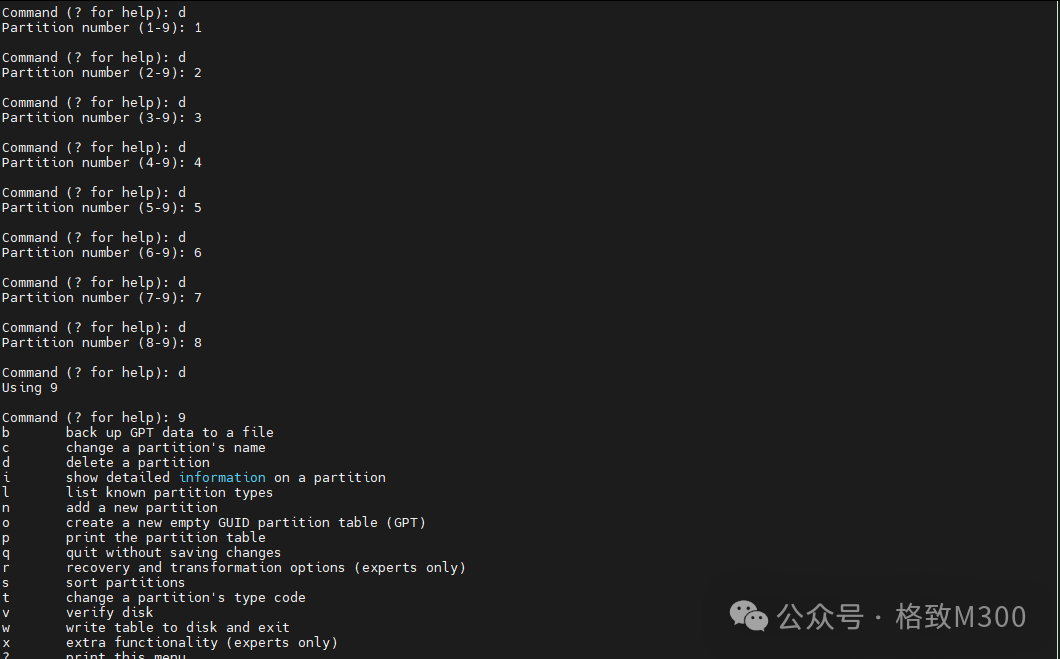Select the "extra functionality (experts only)" entry
Screen dimensions: 1060x659
201,642
